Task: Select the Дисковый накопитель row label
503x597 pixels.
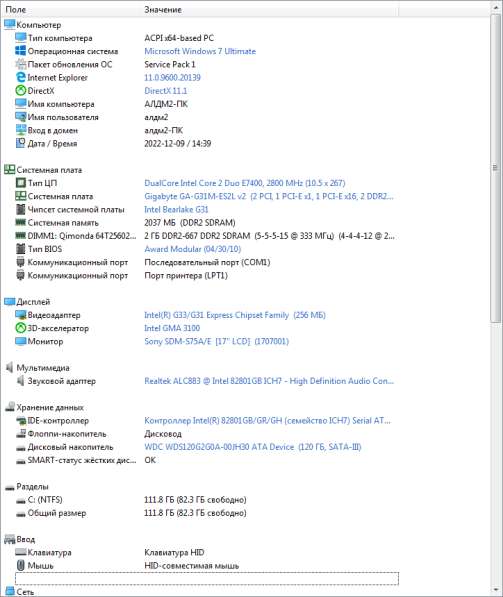Action: (x=70, y=447)
